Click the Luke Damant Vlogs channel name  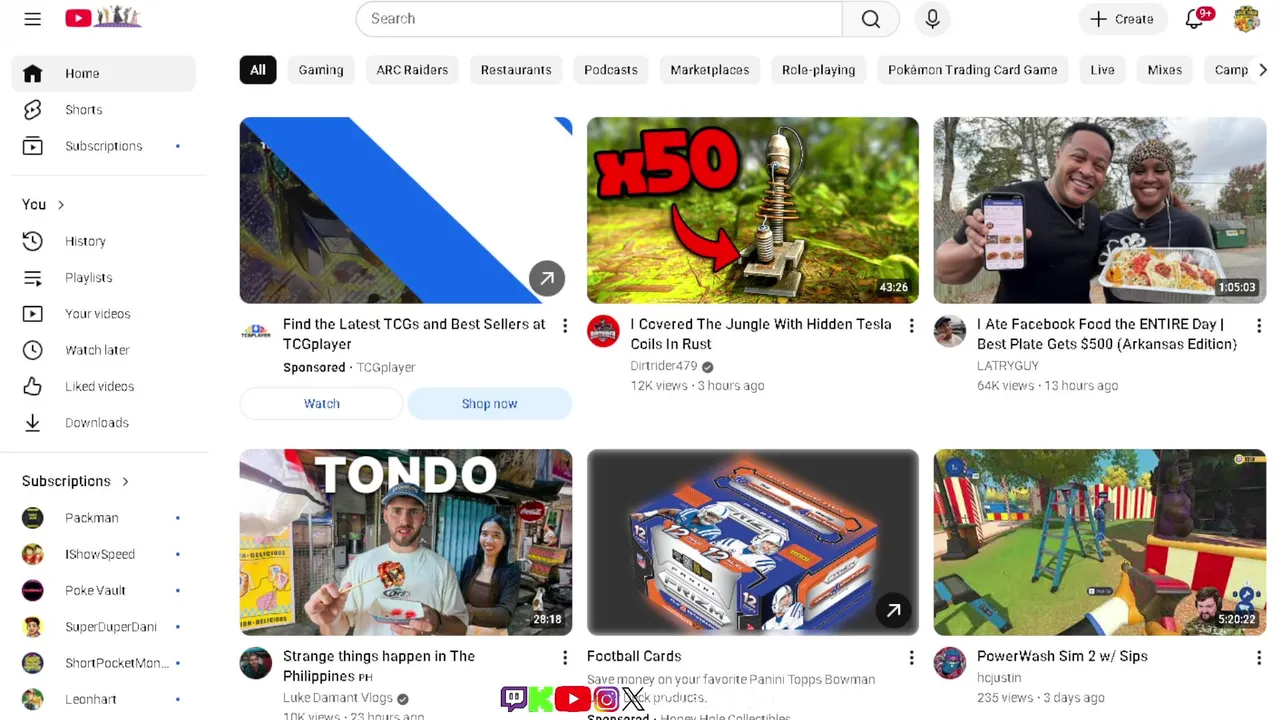point(338,698)
